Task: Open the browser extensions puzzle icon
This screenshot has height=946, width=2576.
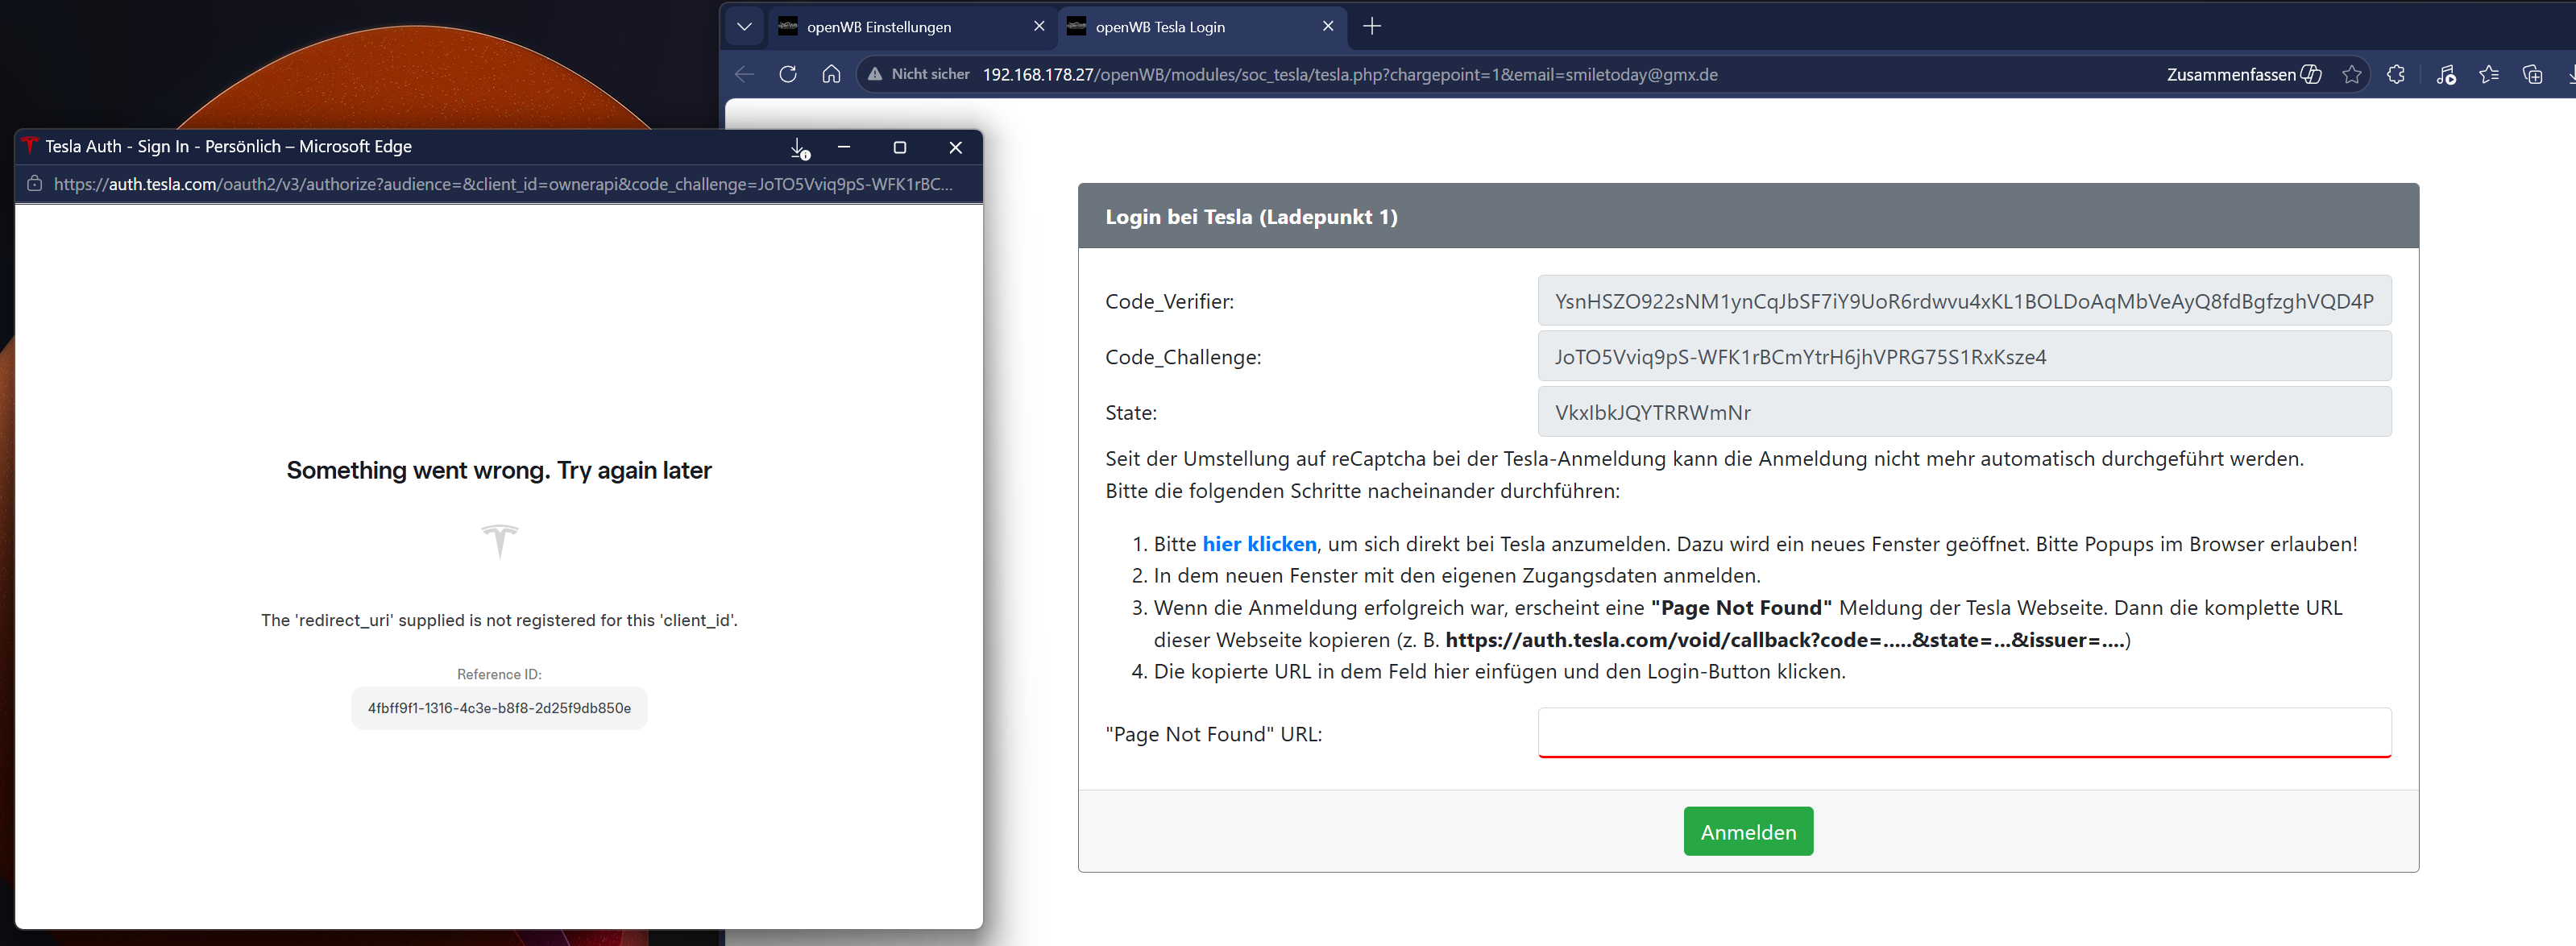Action: [2396, 74]
